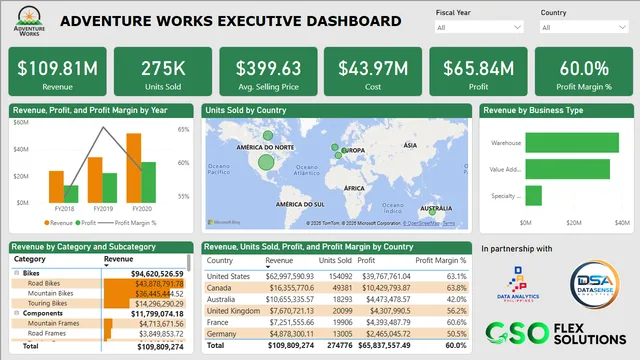Click the Profit Margin % column header
640x360 pixels.
point(441,260)
